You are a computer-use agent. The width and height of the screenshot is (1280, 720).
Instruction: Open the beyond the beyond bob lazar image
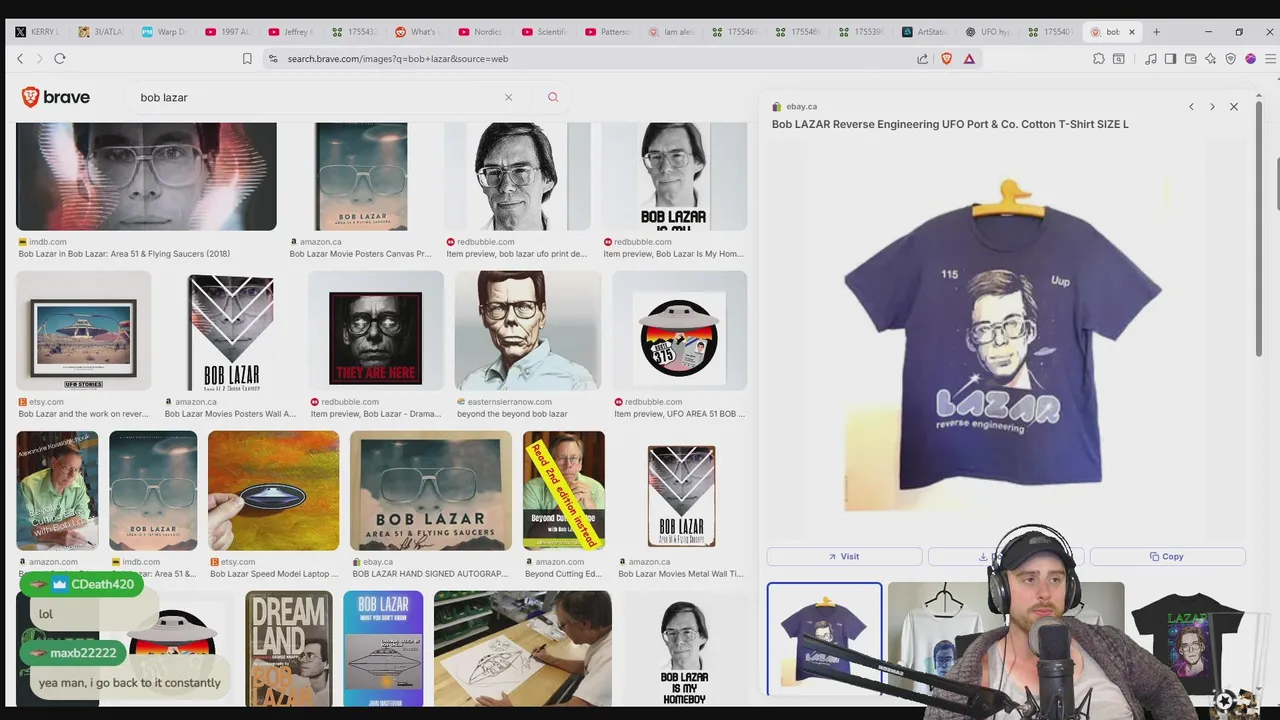tap(528, 330)
